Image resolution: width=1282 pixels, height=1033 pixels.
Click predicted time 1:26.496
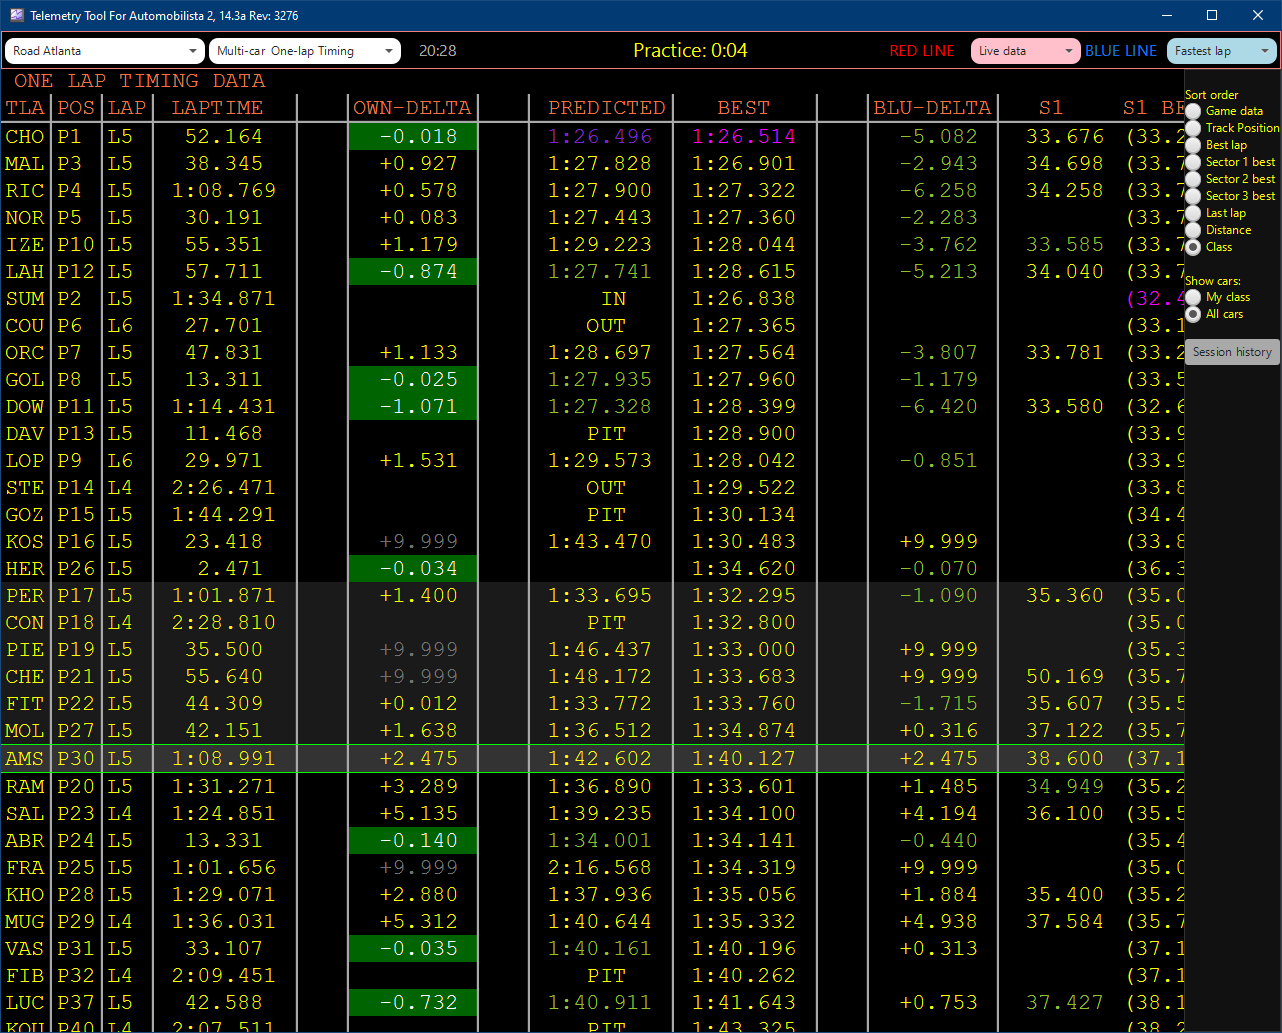click(x=600, y=137)
